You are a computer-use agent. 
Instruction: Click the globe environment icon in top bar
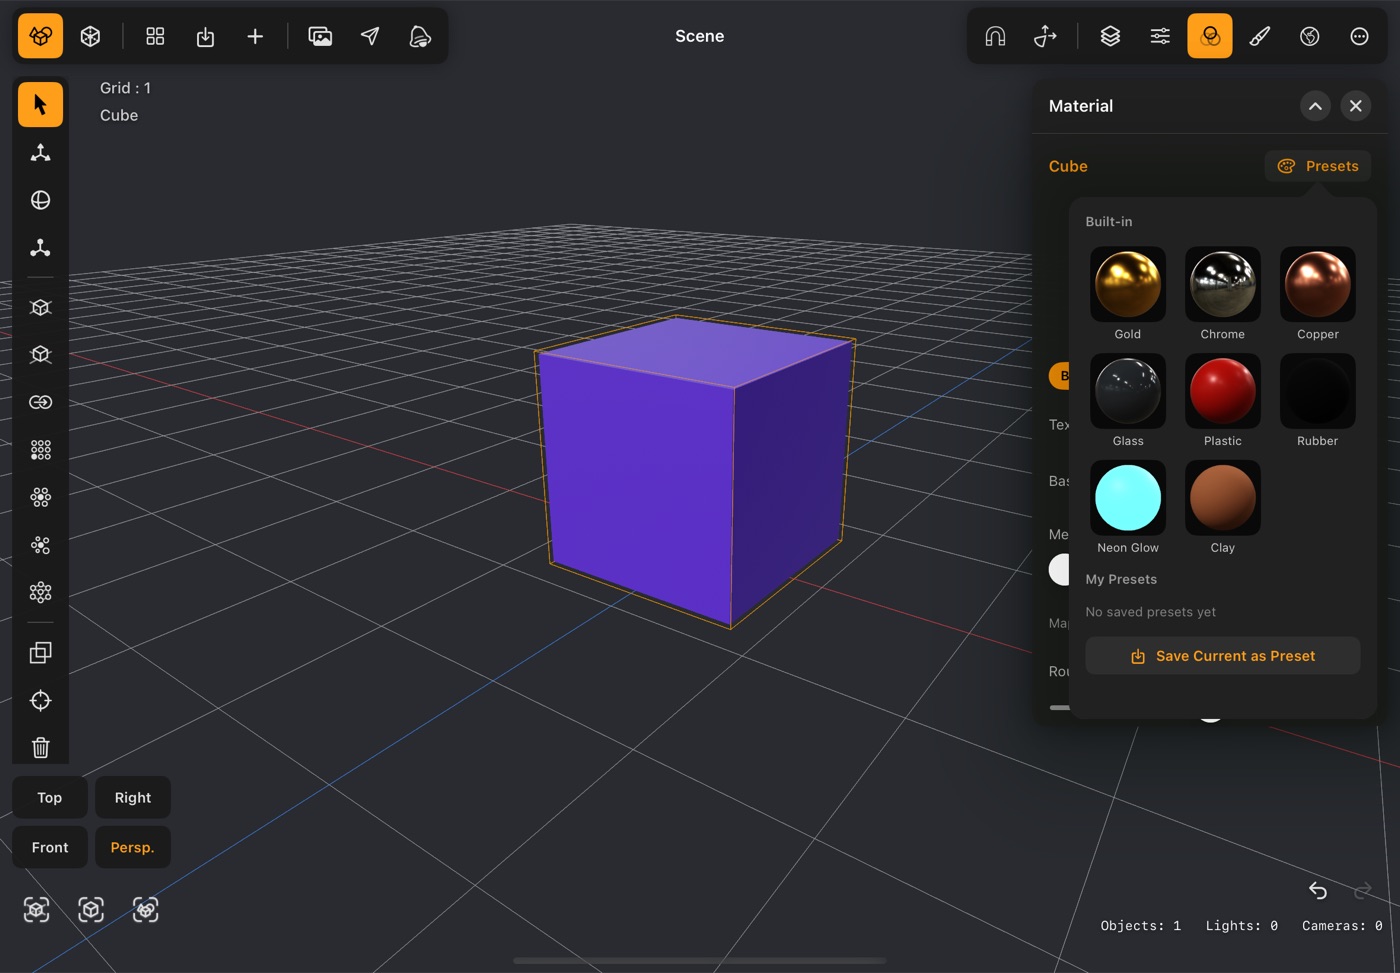pyautogui.click(x=1309, y=36)
